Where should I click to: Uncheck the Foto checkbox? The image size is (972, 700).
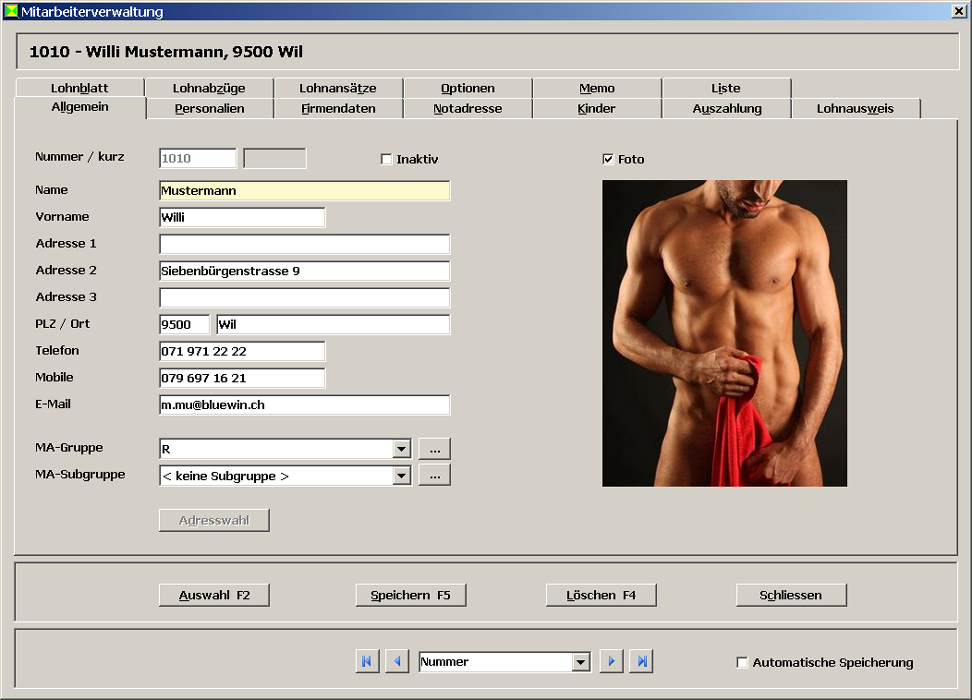[x=608, y=160]
